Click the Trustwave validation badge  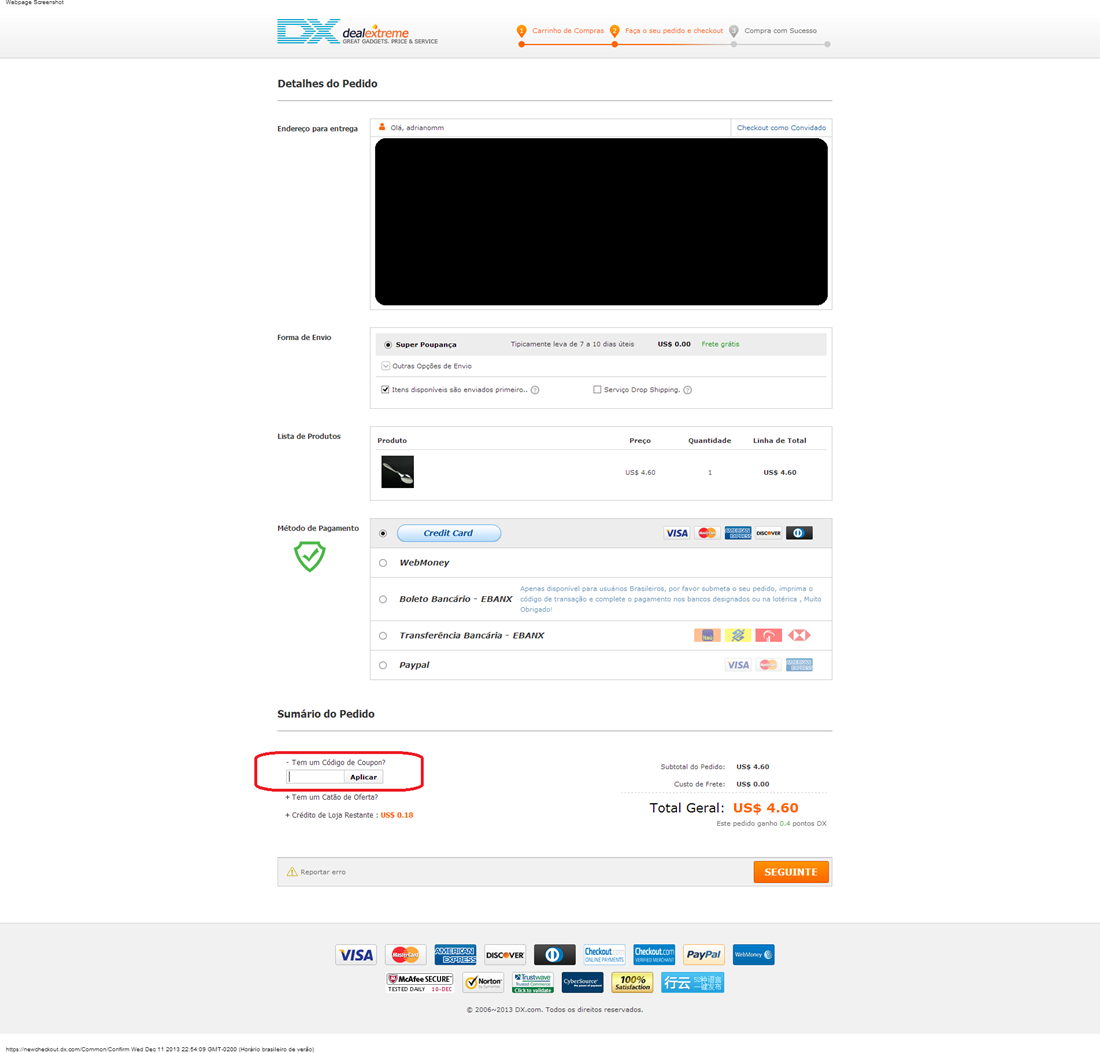(x=533, y=983)
